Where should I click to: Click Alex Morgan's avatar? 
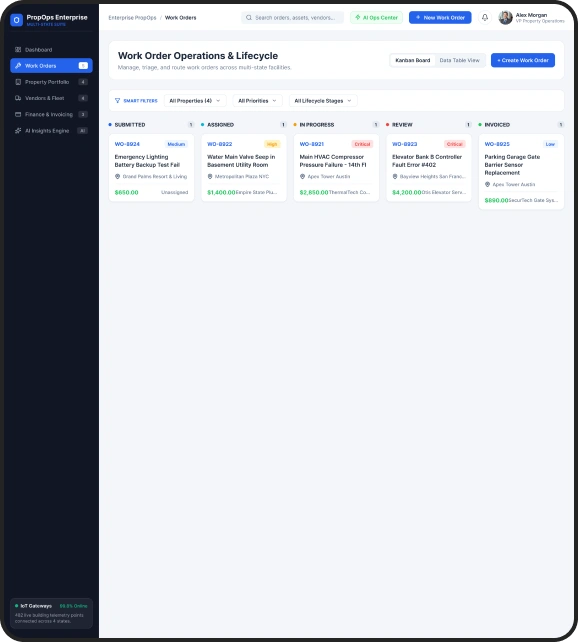(x=506, y=18)
